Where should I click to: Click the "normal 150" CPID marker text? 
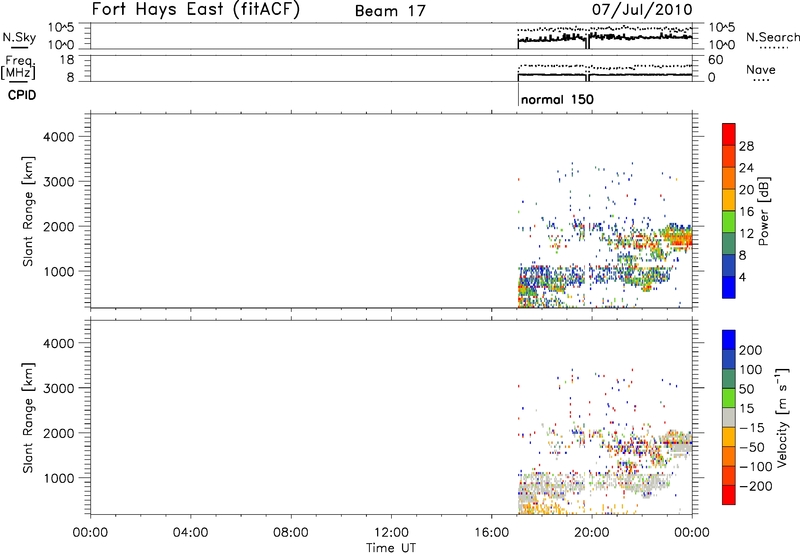557,99
